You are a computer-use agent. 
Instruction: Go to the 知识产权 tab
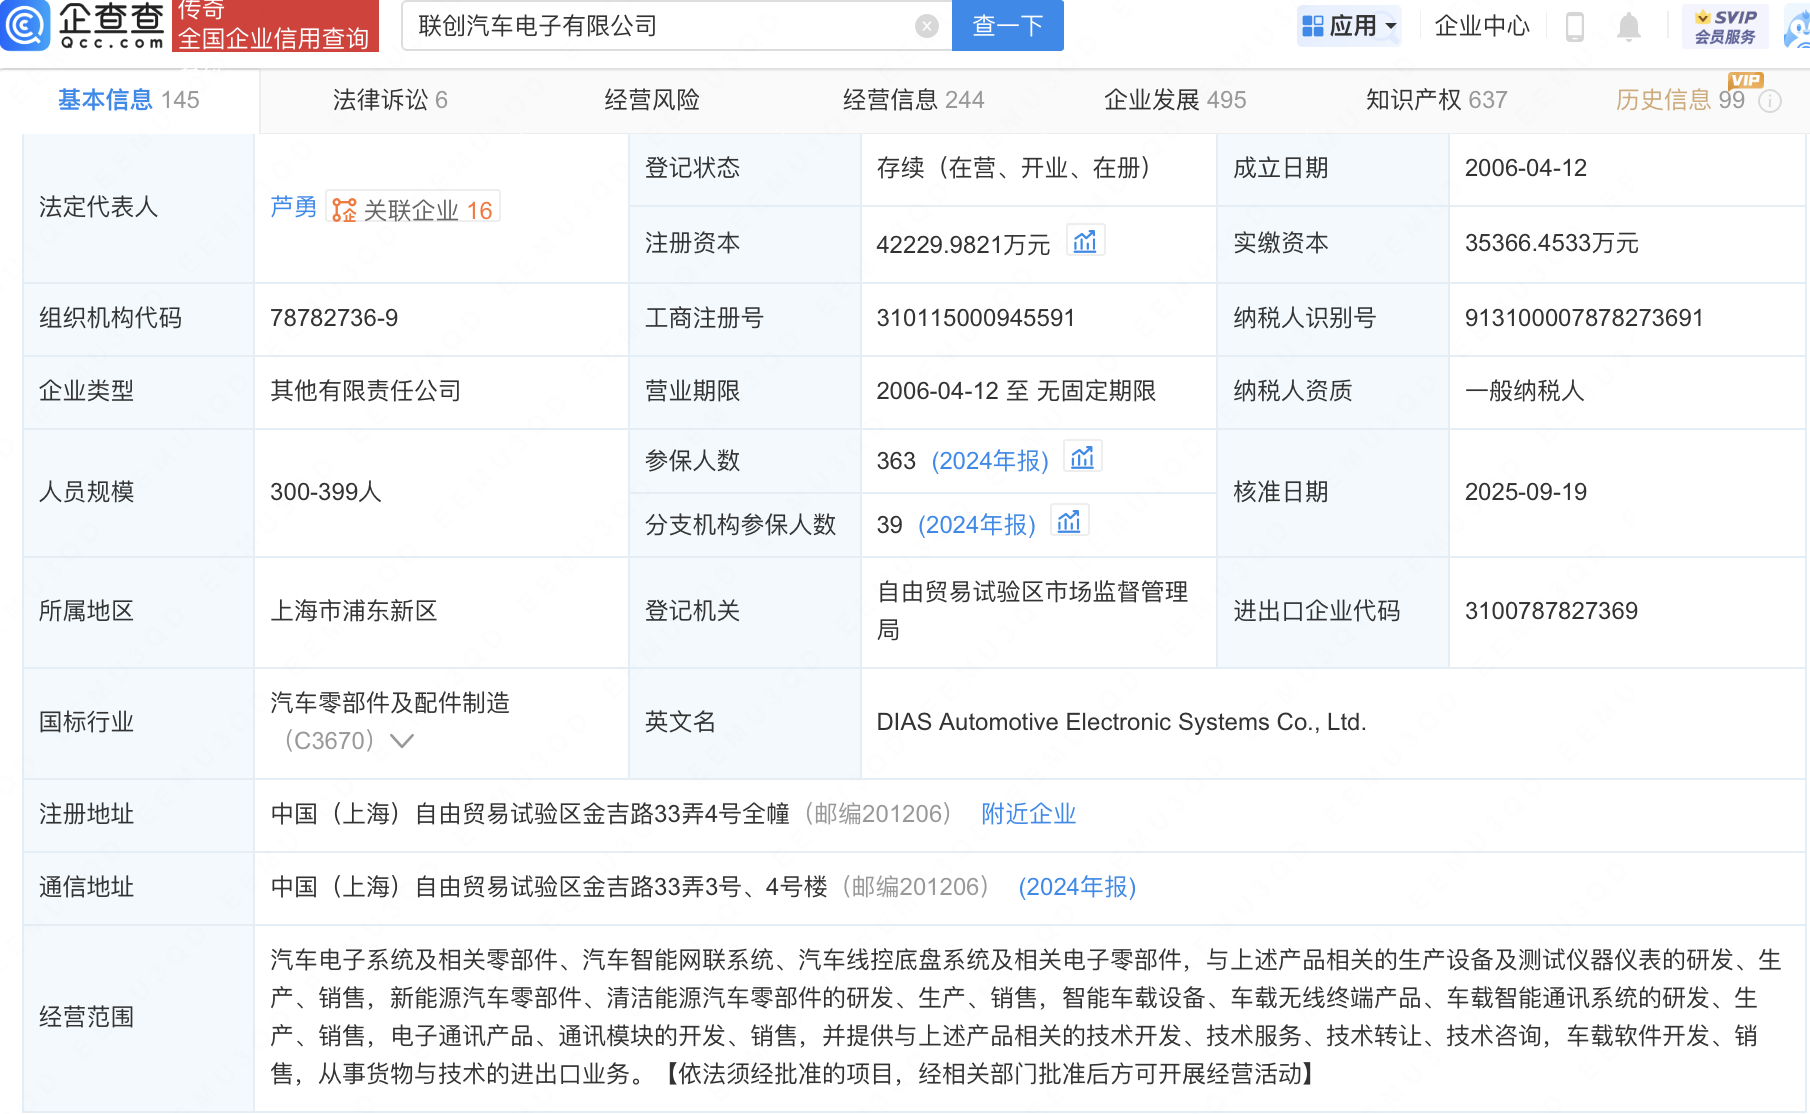click(x=1437, y=100)
